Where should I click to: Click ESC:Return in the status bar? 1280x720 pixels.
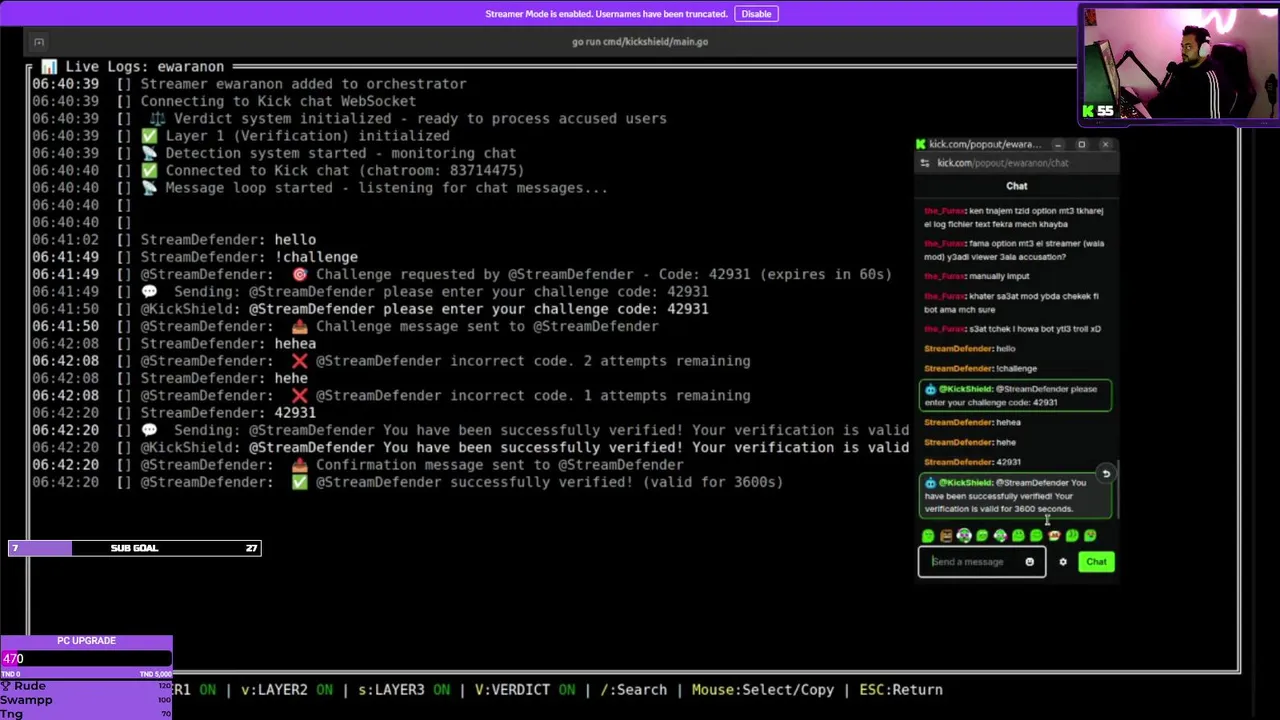[901, 690]
